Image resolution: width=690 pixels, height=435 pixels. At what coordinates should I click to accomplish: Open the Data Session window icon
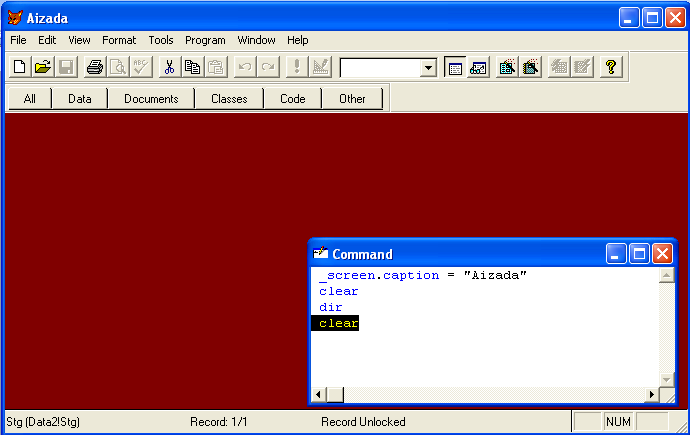[478, 67]
